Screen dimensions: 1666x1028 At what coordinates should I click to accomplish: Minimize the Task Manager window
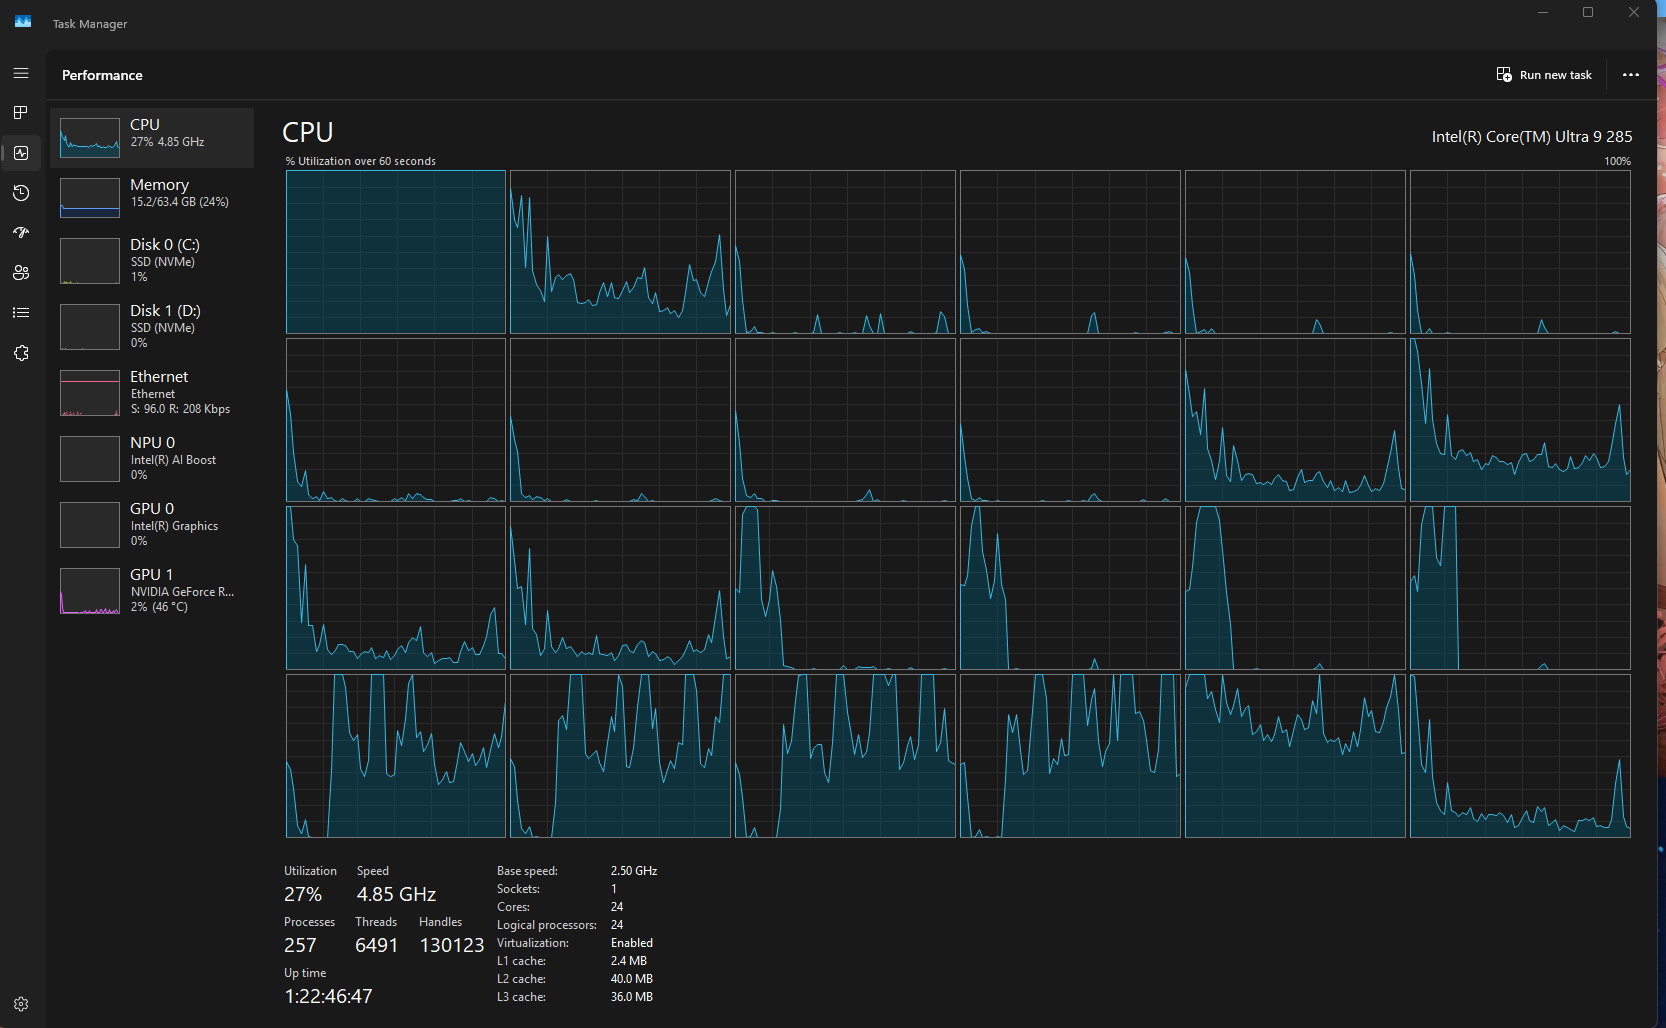tap(1543, 12)
